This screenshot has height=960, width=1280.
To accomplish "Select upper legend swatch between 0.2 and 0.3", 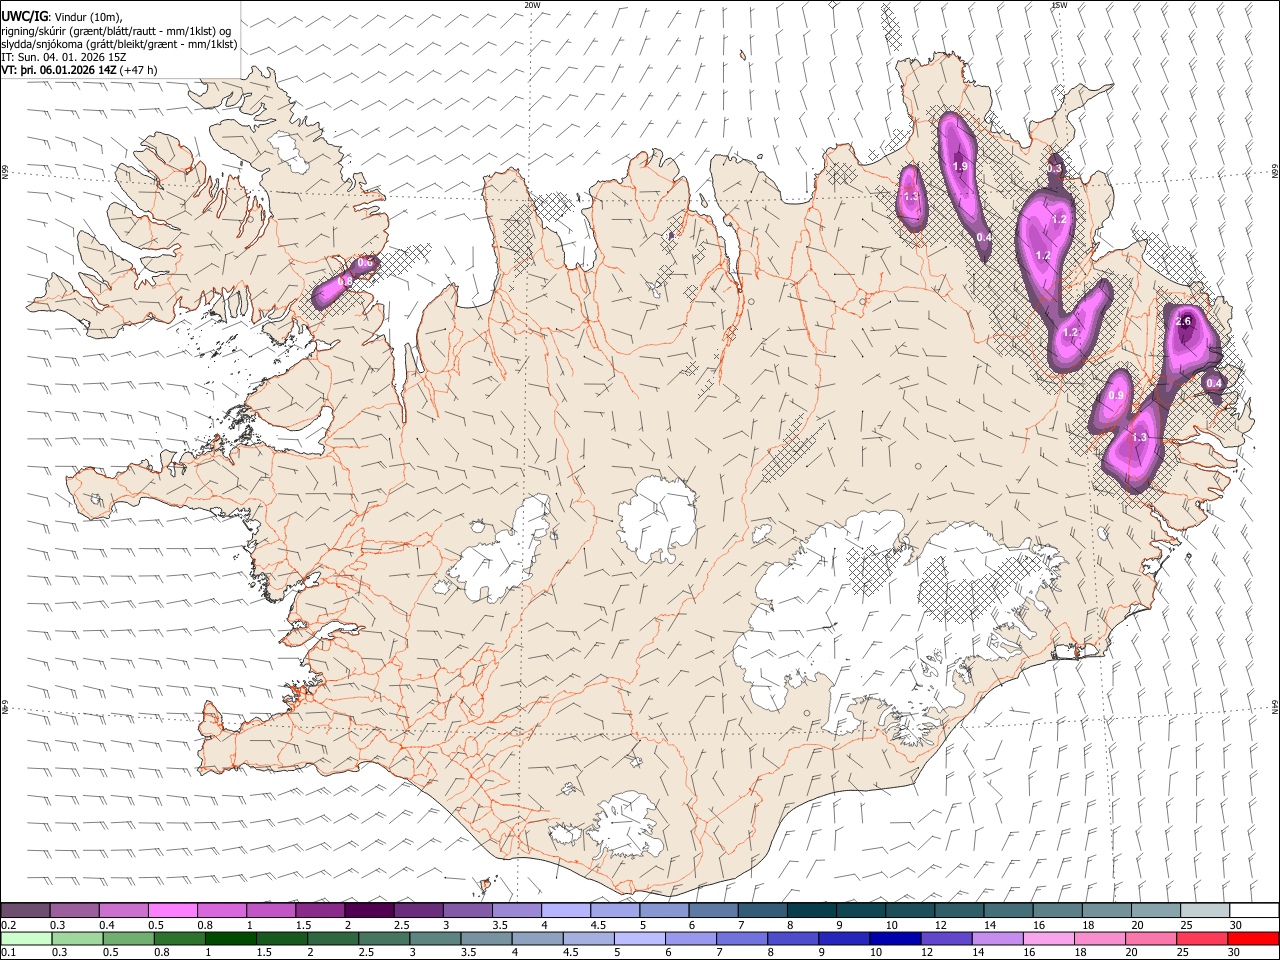I will click(25, 911).
